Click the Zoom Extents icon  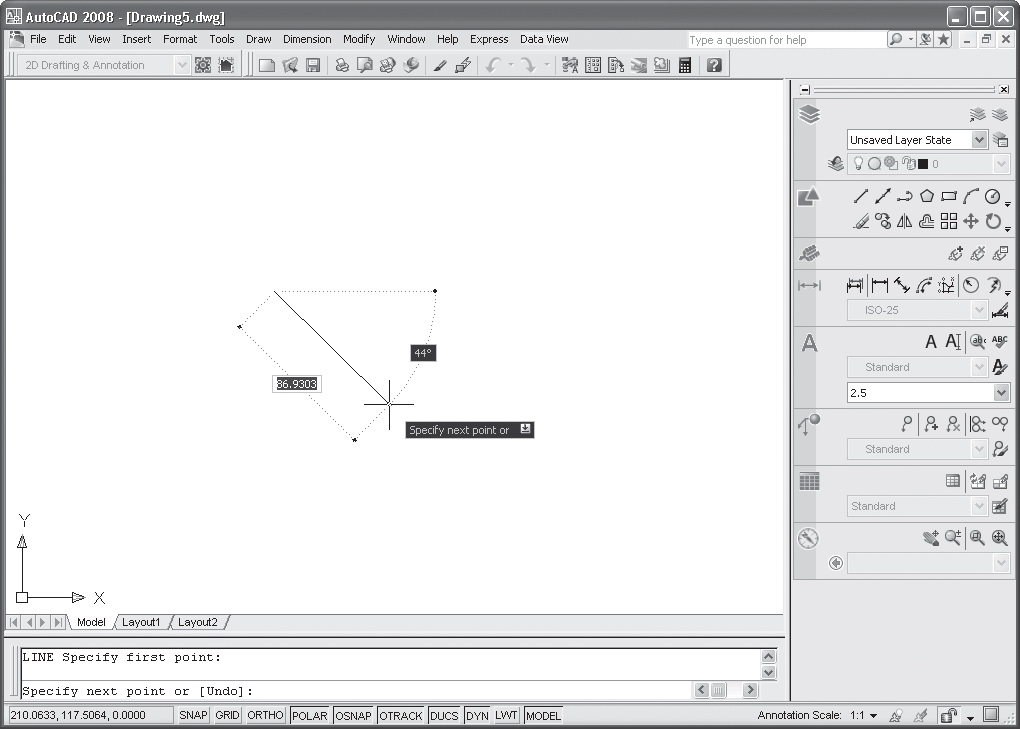pyautogui.click(x=999, y=538)
